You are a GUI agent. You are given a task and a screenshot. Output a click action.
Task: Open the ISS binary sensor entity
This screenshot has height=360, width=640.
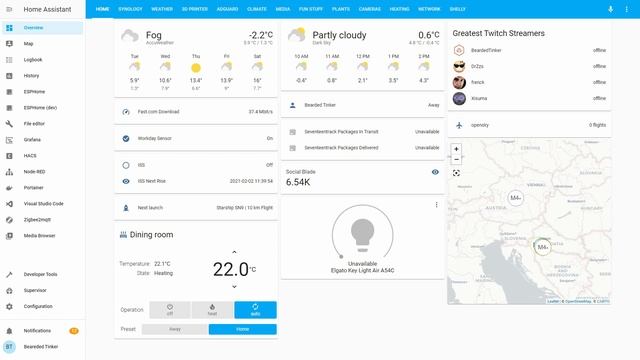(x=197, y=165)
